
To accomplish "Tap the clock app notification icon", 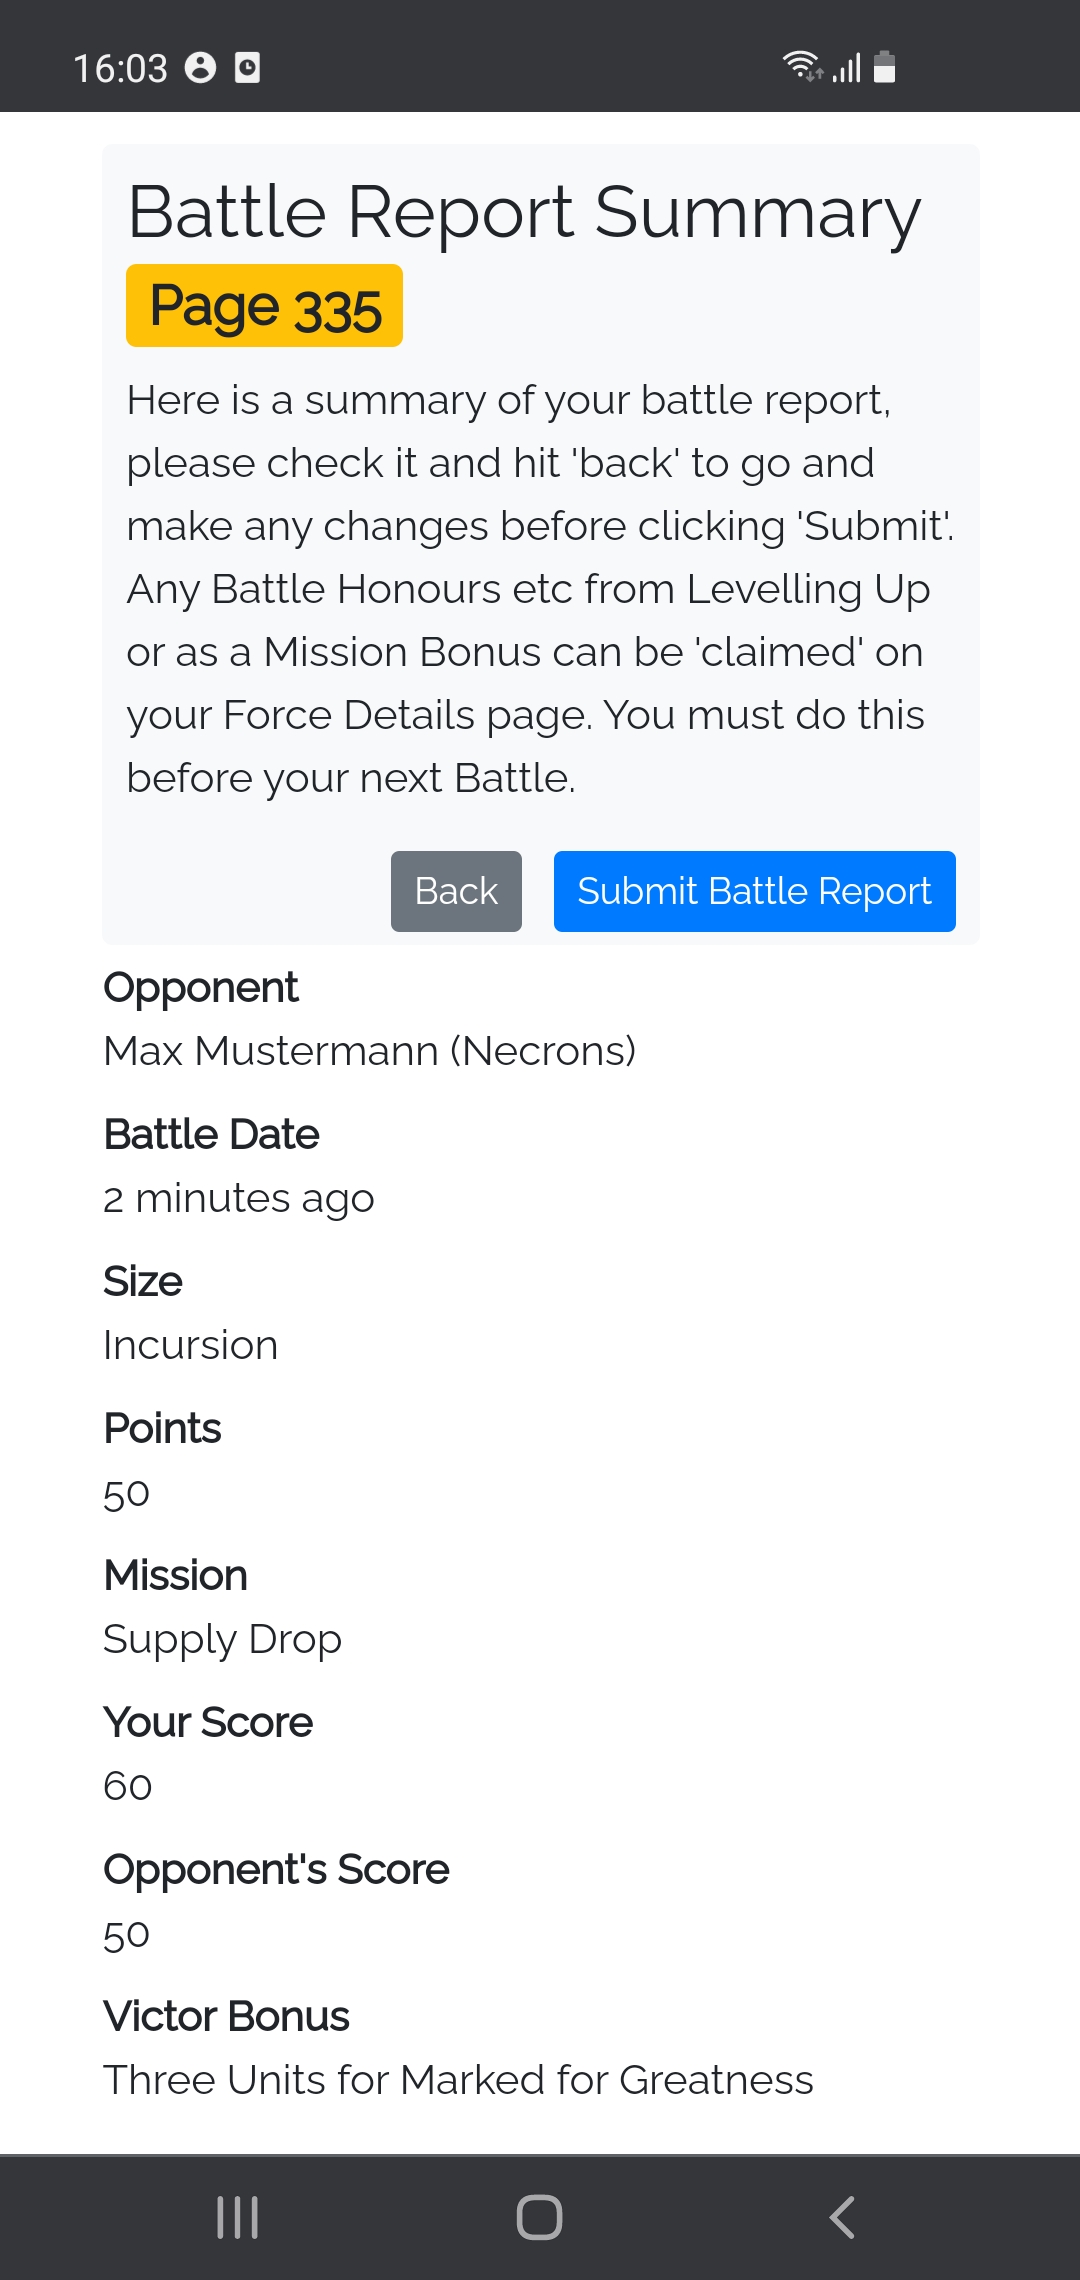I will click(x=247, y=67).
